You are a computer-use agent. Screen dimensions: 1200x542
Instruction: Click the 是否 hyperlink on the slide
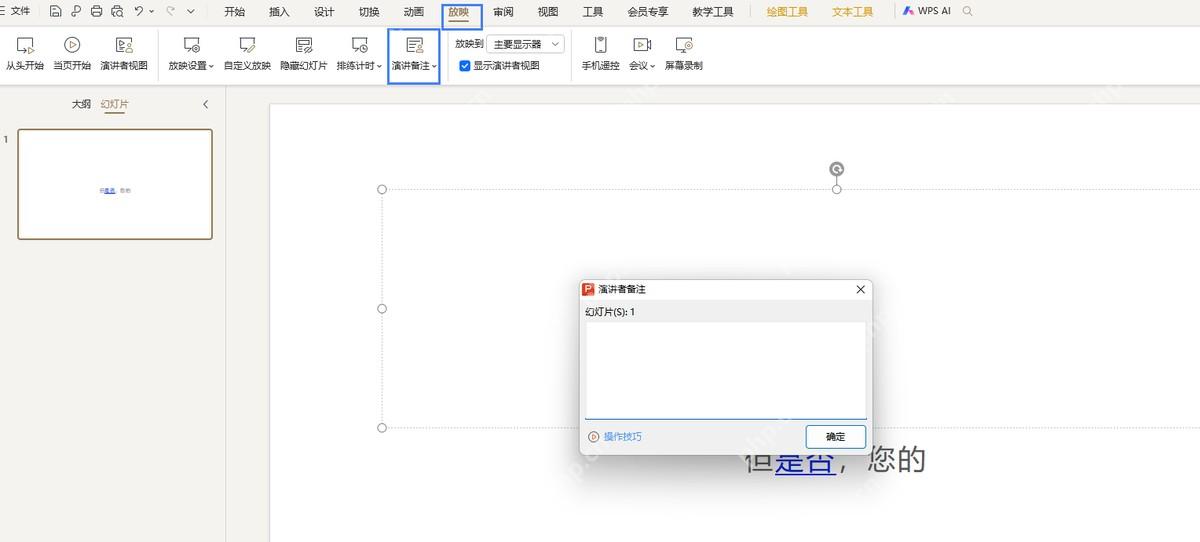point(804,460)
